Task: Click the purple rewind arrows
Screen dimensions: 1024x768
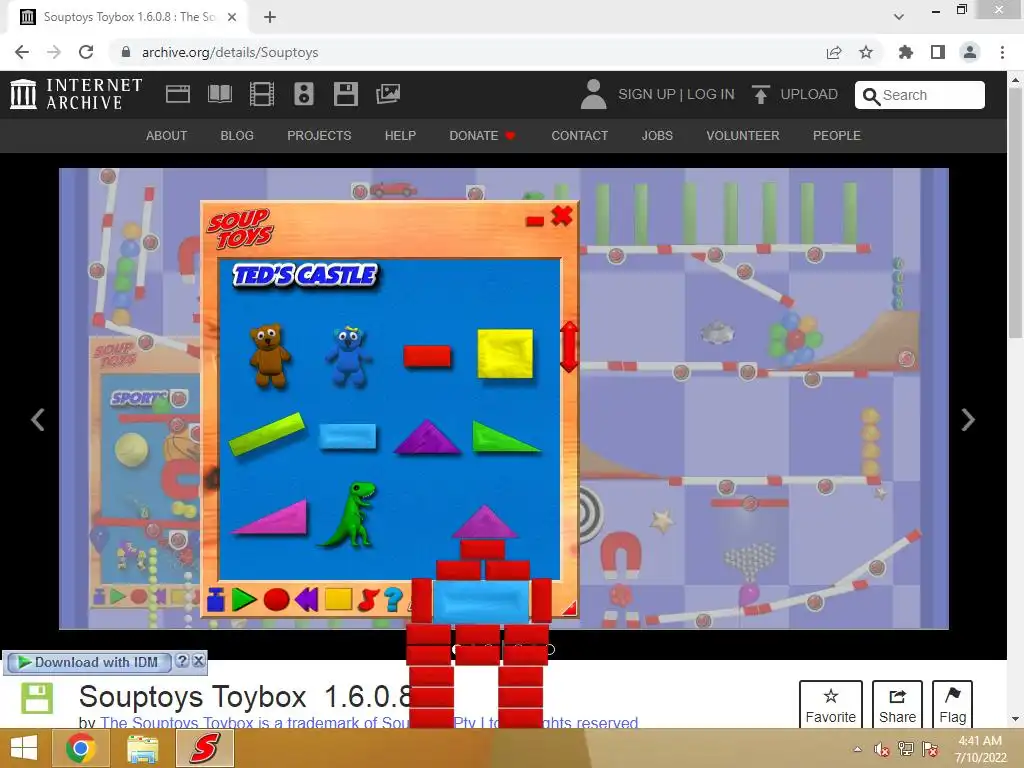Action: click(306, 600)
